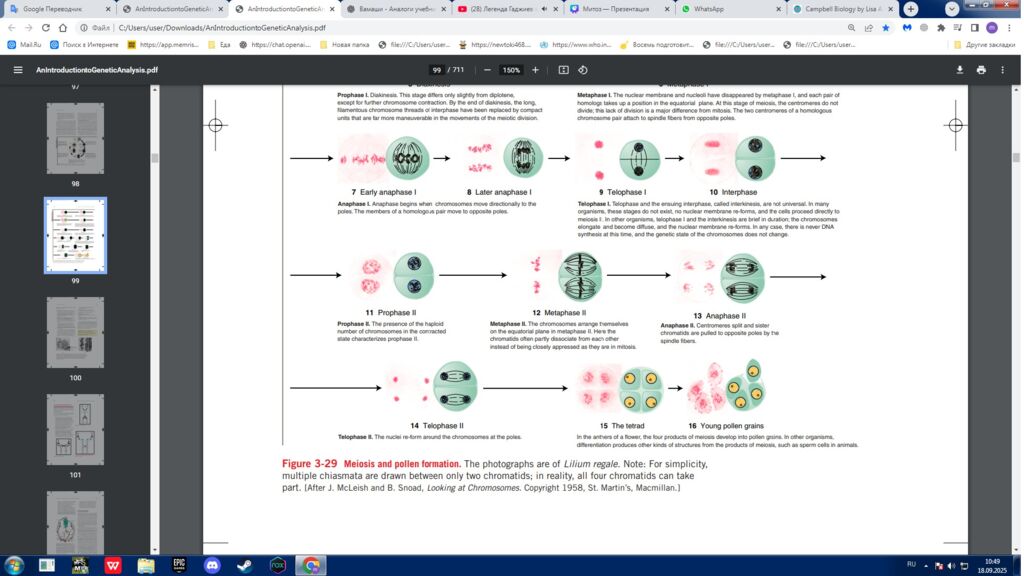Print the PDF document

[981, 70]
